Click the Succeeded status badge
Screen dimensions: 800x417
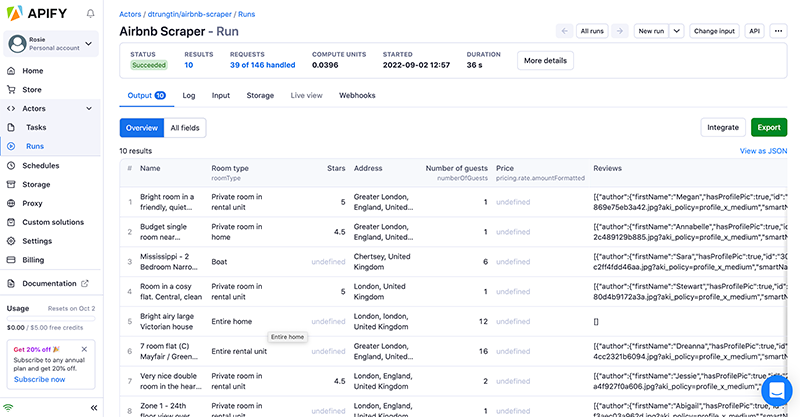pos(148,65)
